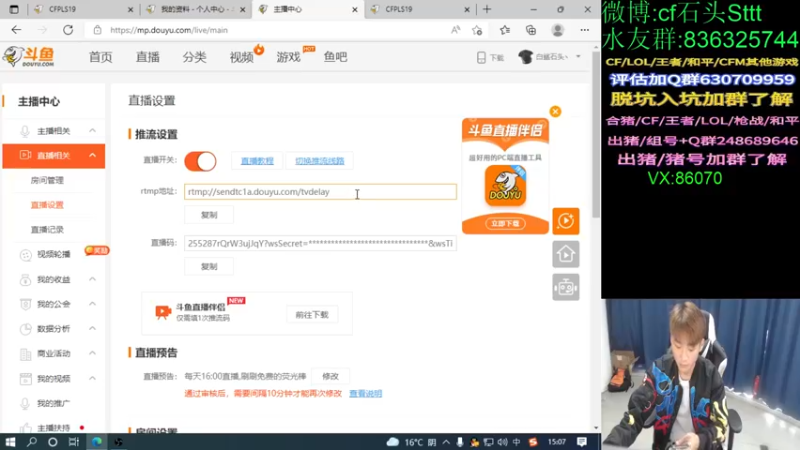Open 首页 in the top navigation
800x450 pixels.
[101, 57]
